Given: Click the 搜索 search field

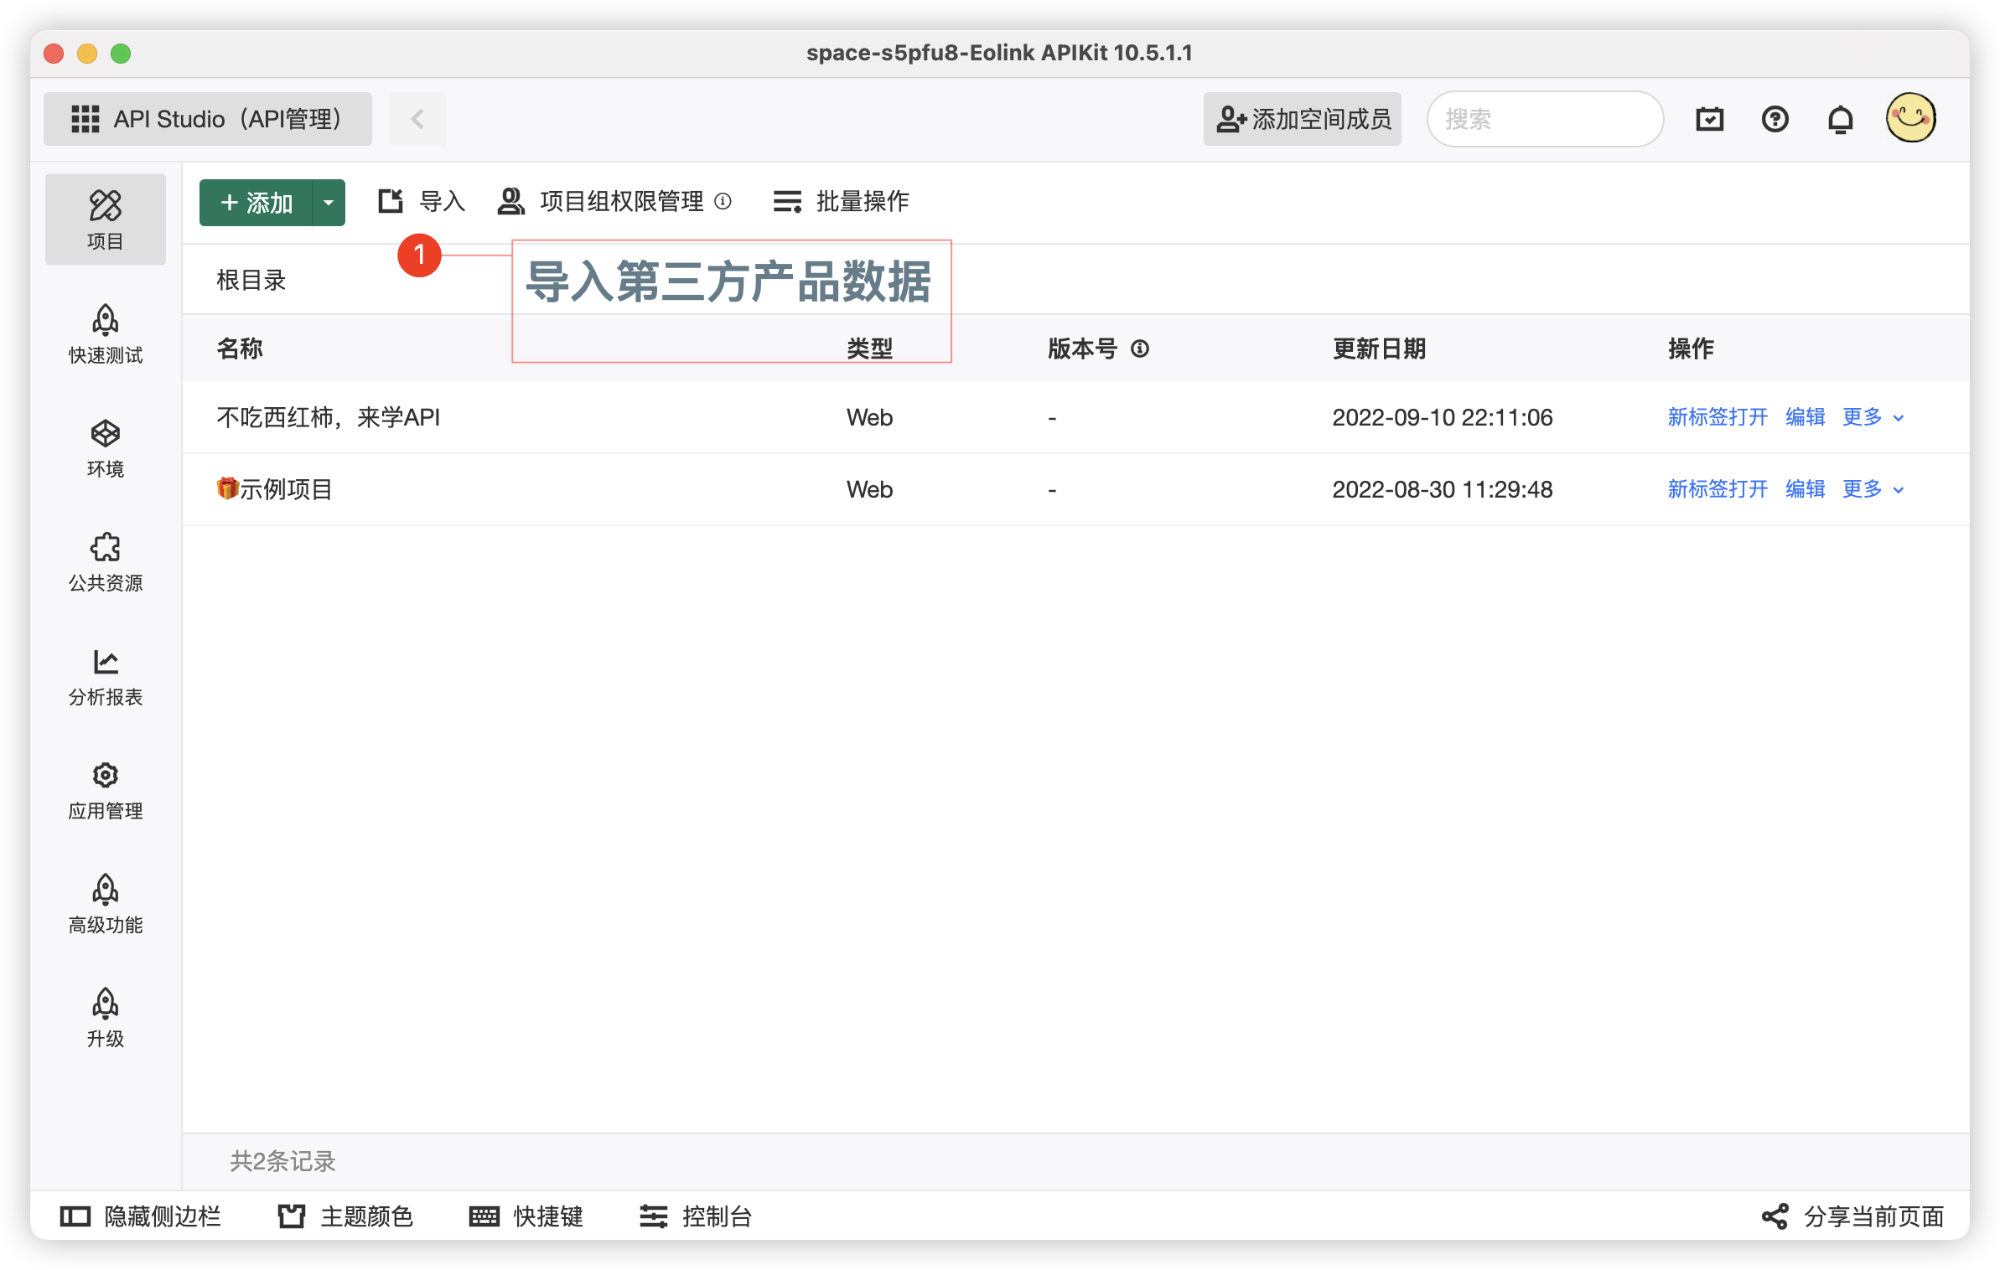Looking at the screenshot, I should point(1545,120).
